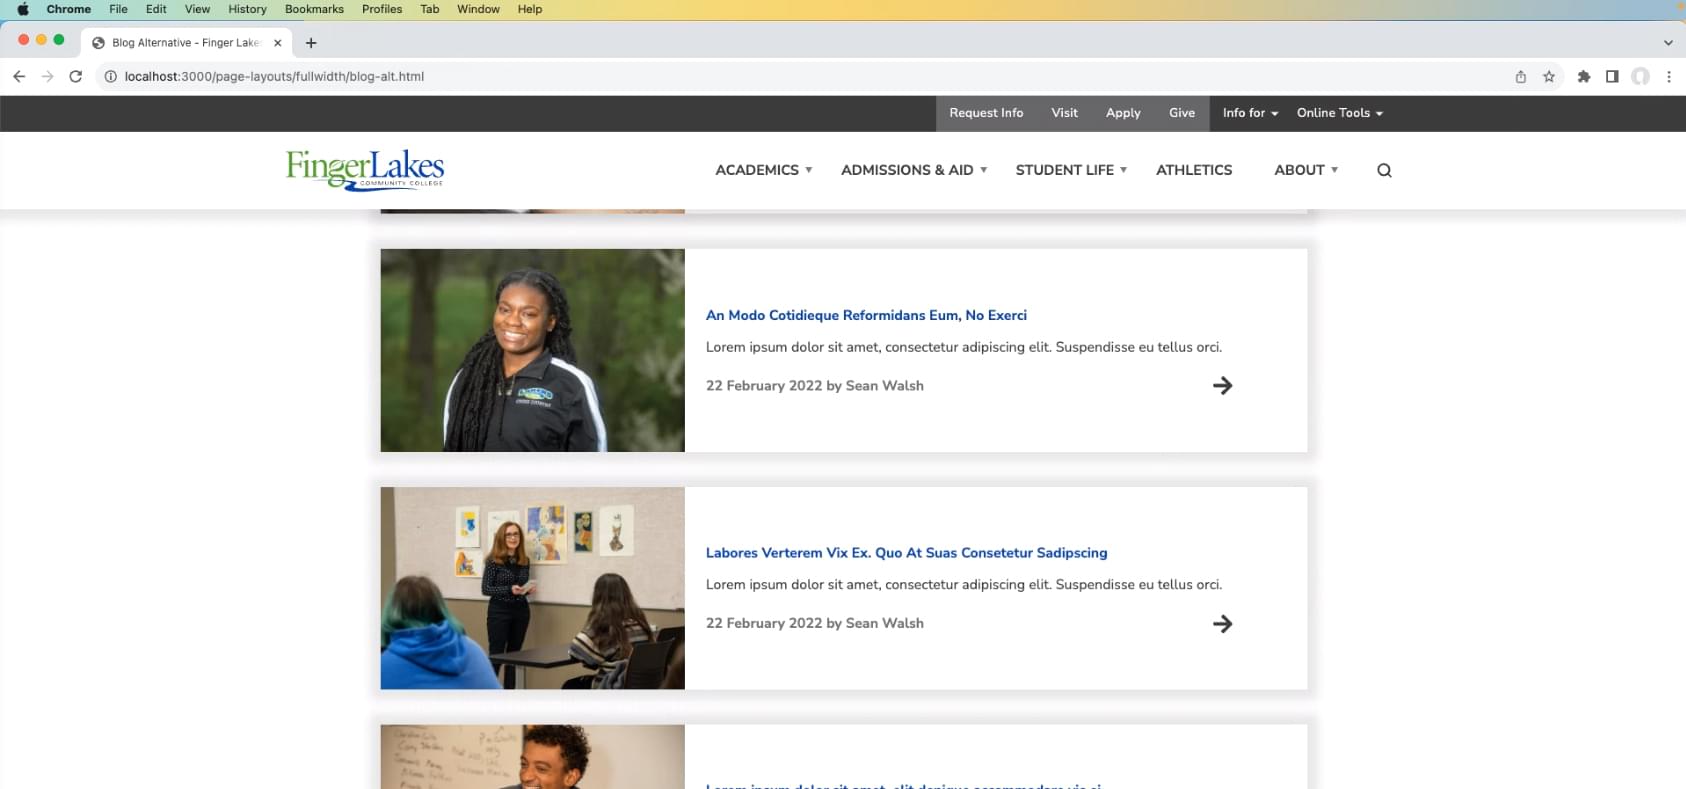Open the Apple menu
The width and height of the screenshot is (1686, 789).
(23, 9)
